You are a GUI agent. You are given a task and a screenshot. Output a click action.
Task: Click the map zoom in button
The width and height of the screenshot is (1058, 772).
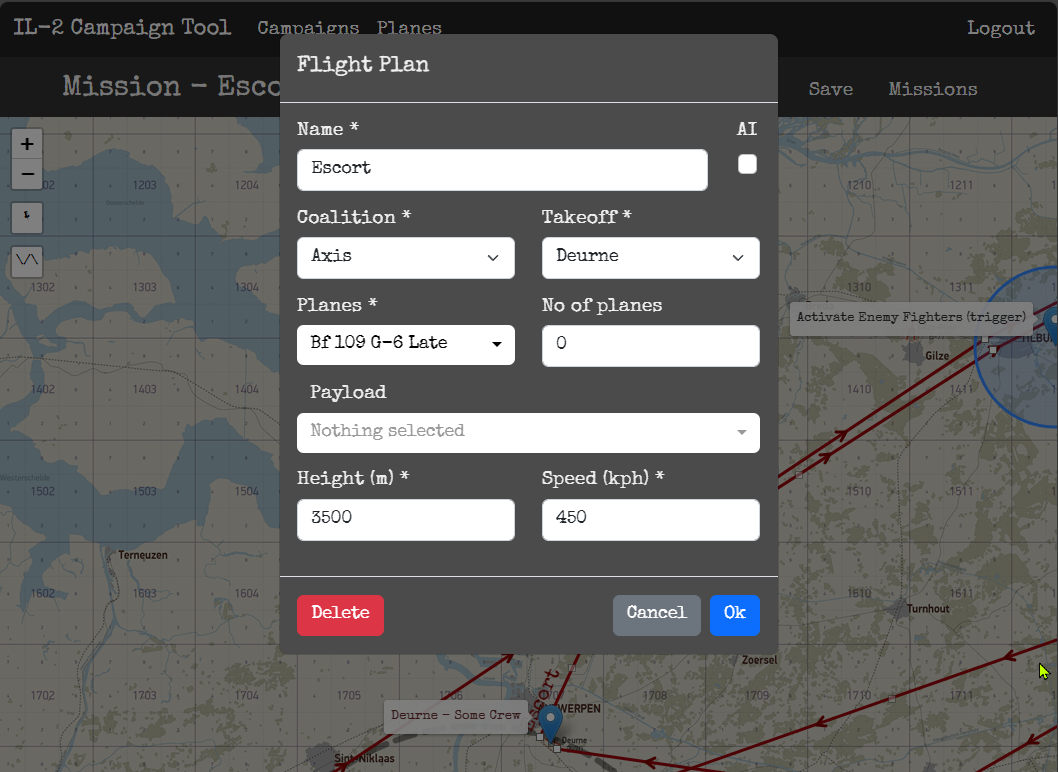point(27,144)
